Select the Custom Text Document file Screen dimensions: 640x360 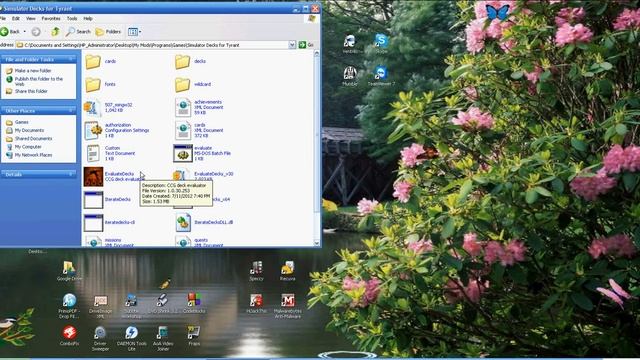pos(93,153)
